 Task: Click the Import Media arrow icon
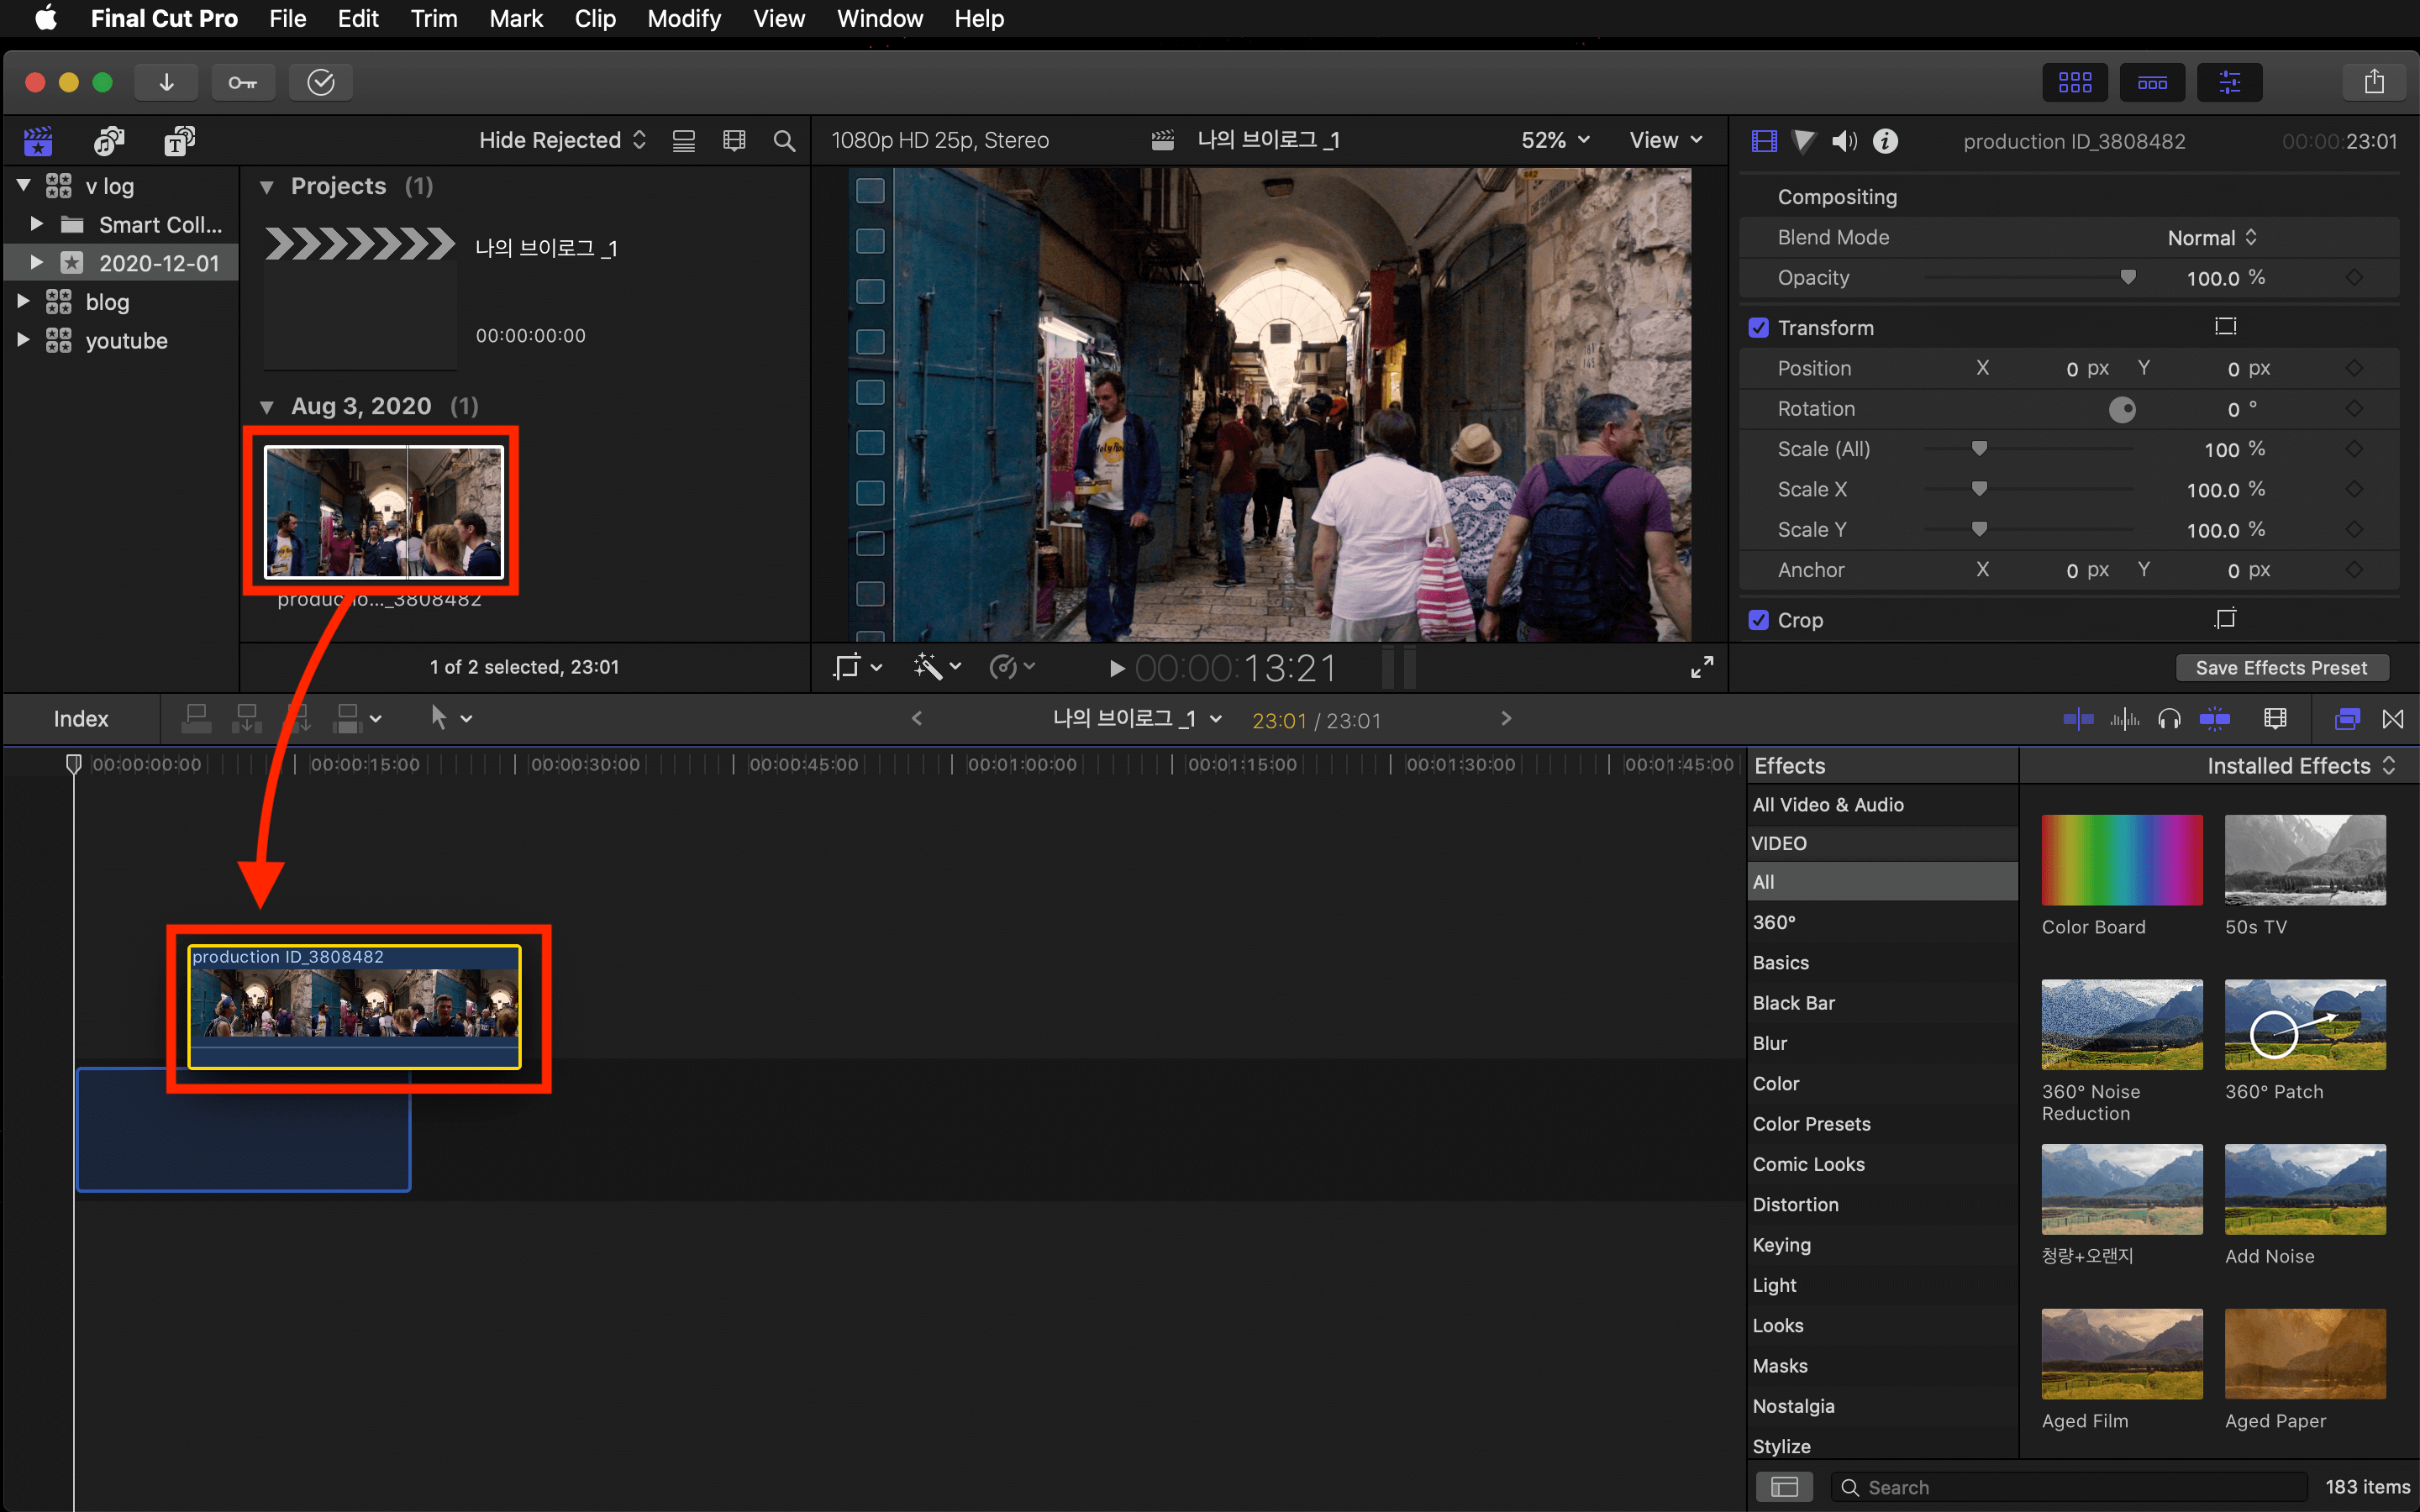click(166, 82)
